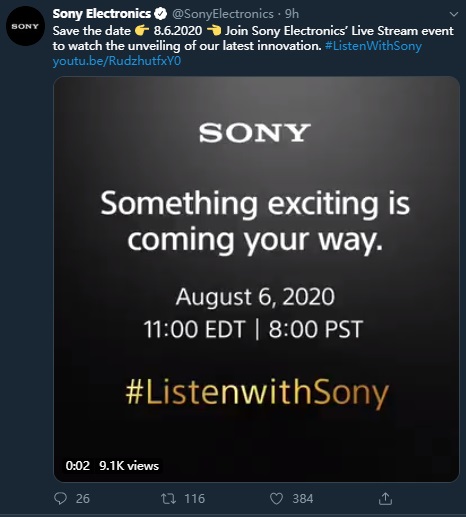Click the verified badge next to Sony Electronics
Image resolution: width=466 pixels, height=517 pixels.
coord(160,14)
